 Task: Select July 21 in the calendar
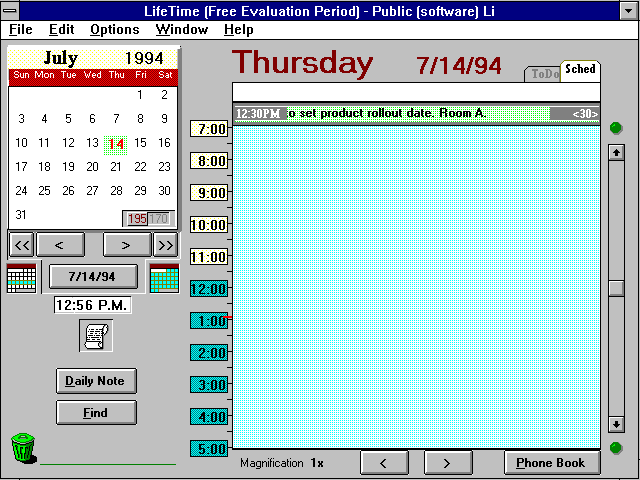pos(116,167)
